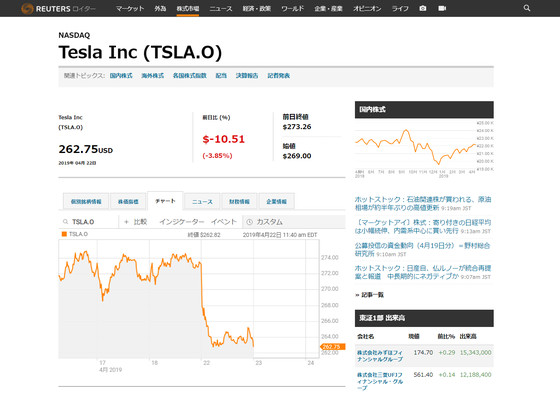The image size is (560, 394).
Task: Switch to the 企業情報 tab
Action: click(x=276, y=201)
